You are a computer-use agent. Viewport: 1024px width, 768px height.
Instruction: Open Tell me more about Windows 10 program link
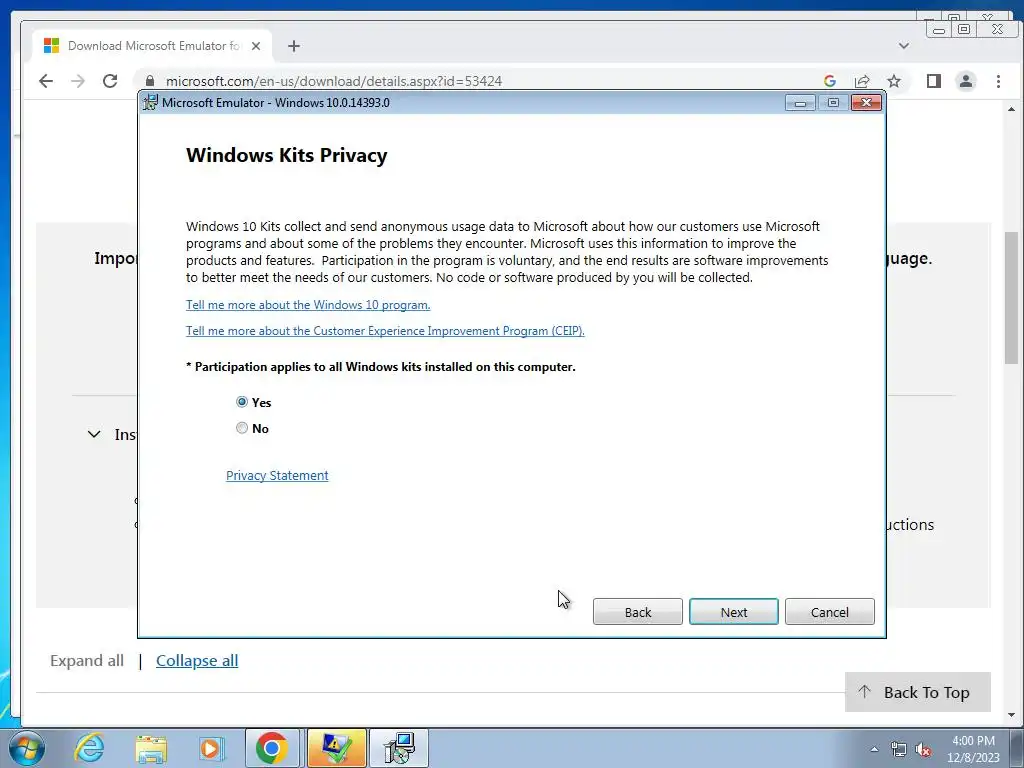click(308, 305)
